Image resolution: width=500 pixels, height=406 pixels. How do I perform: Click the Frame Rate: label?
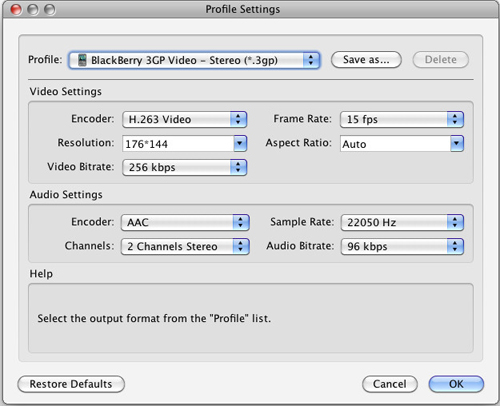[303, 119]
